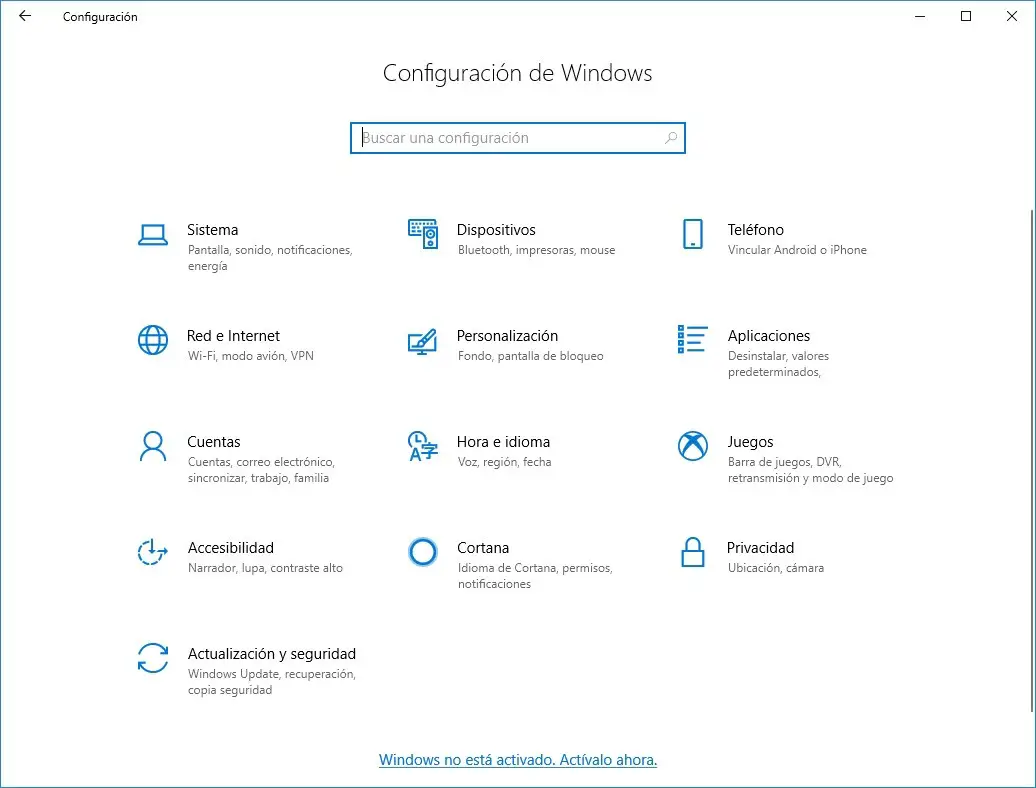Click 'Narrador, lupa, contraste alto' text
Image resolution: width=1036 pixels, height=788 pixels.
coord(266,568)
